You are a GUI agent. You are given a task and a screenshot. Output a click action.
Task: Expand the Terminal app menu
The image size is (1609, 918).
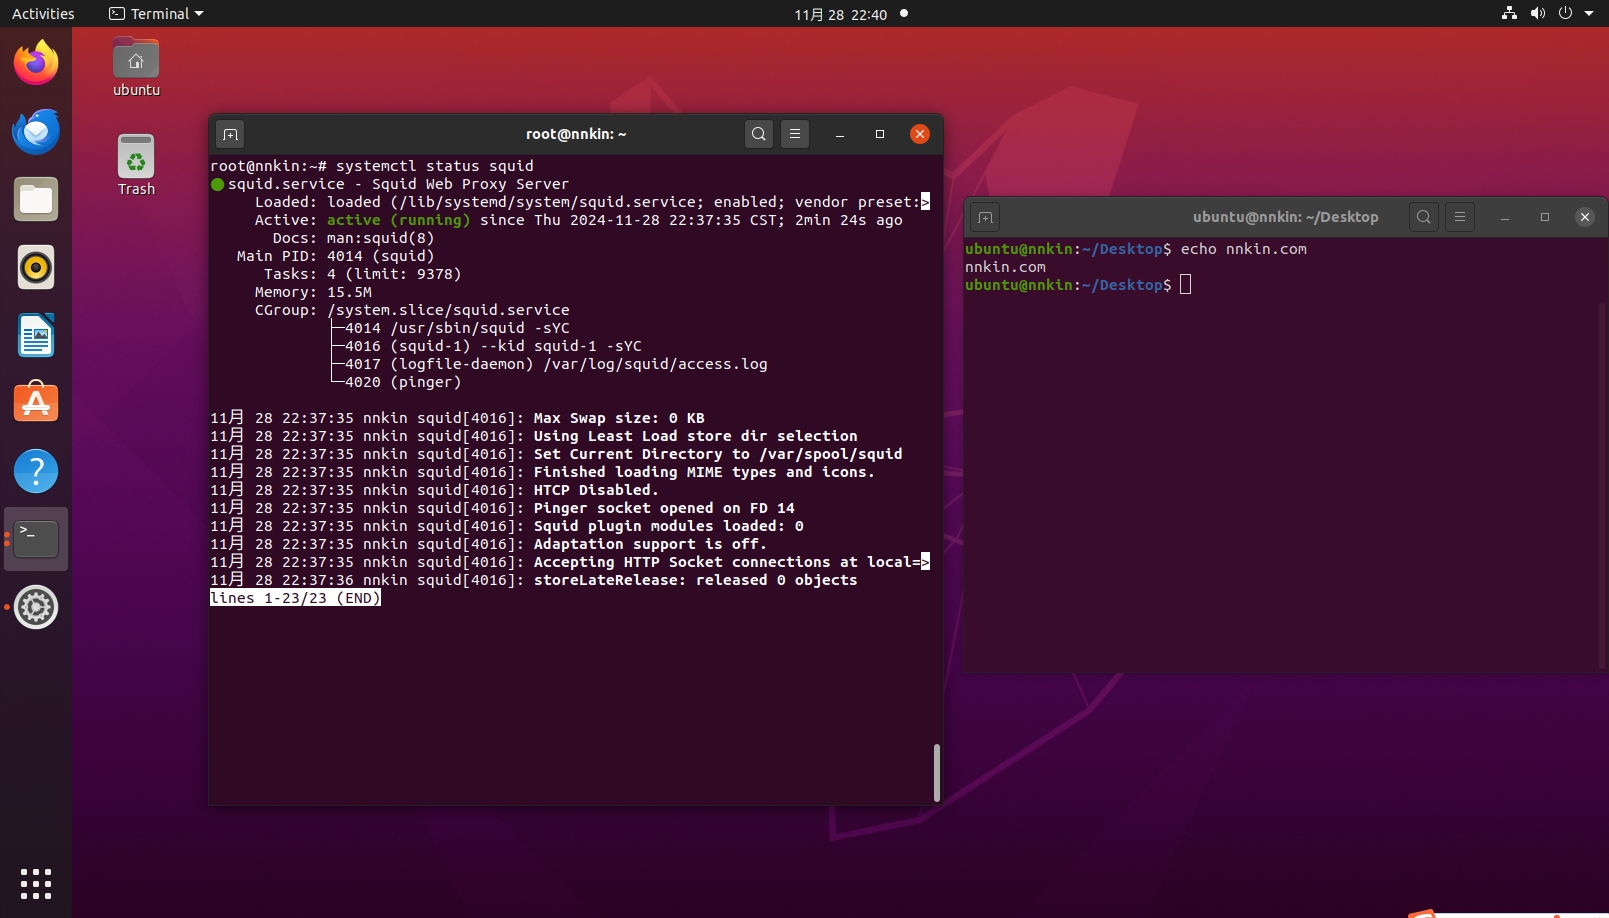pyautogui.click(x=157, y=14)
